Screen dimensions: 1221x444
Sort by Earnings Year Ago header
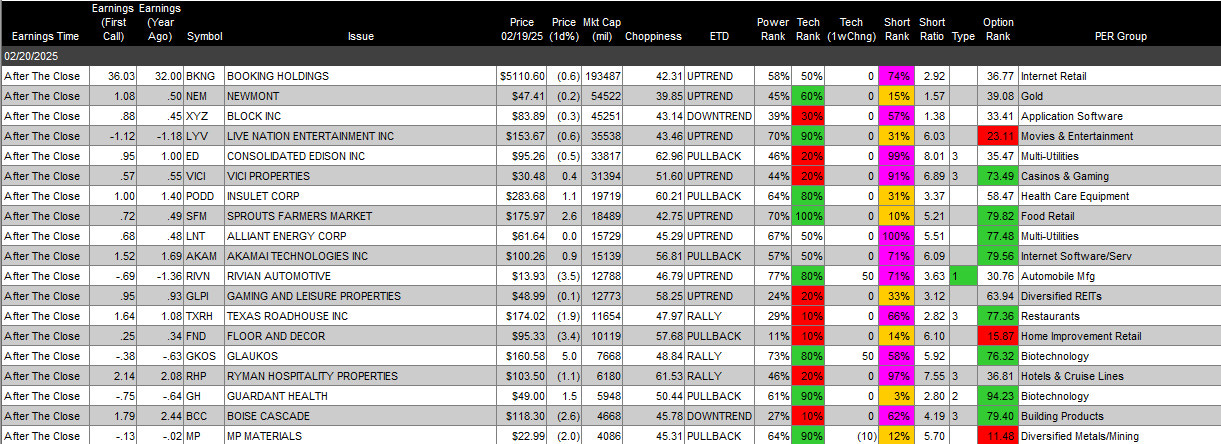160,22
